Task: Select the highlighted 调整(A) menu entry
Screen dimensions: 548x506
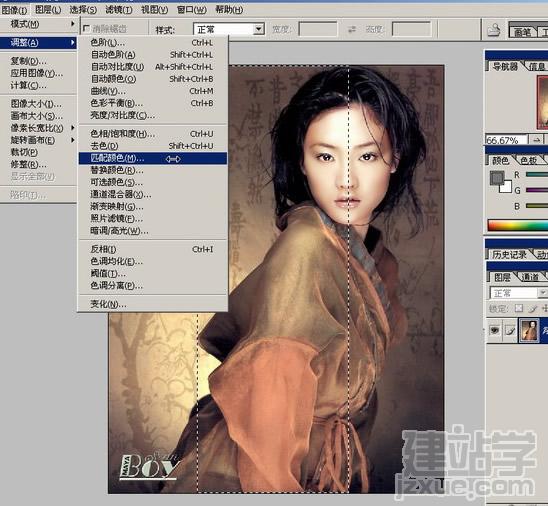Action: [x=38, y=43]
